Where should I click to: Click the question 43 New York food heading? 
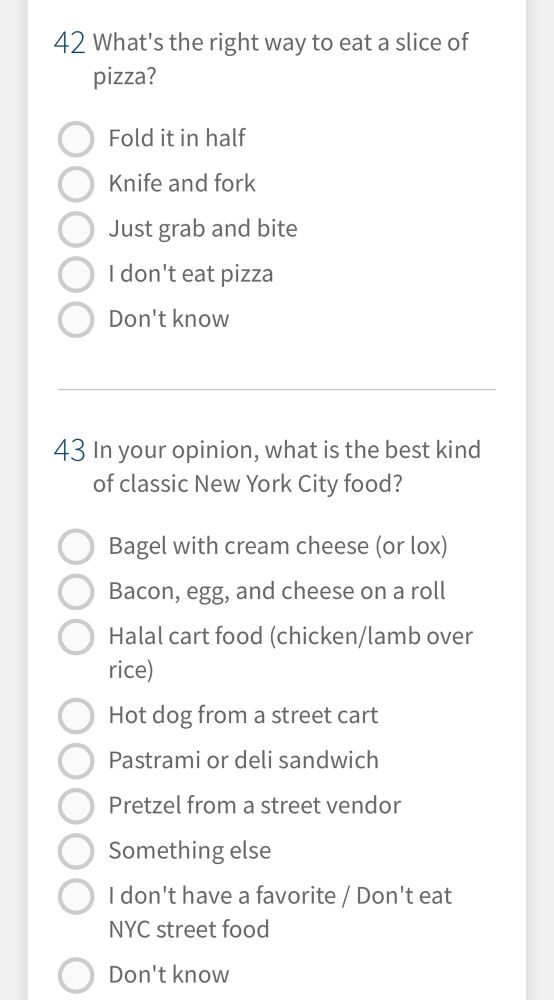point(267,467)
